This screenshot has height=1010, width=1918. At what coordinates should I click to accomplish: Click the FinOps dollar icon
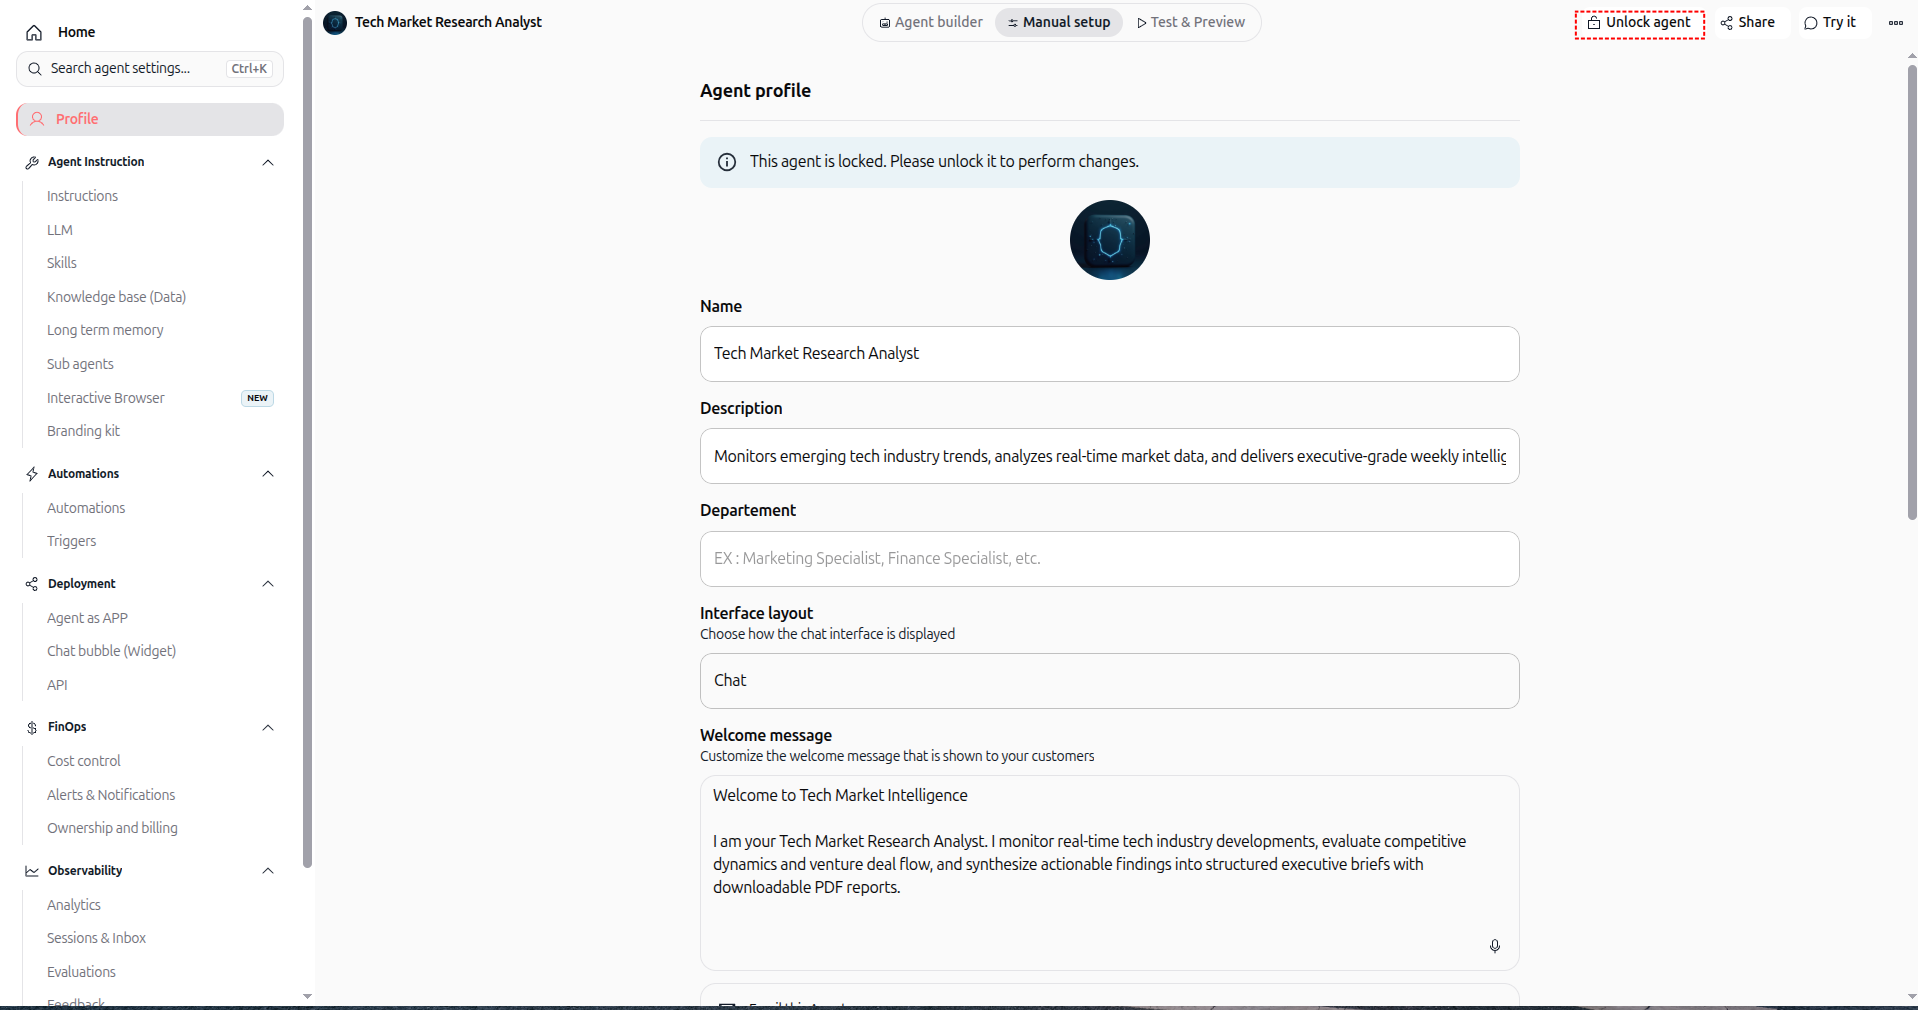[x=32, y=727]
